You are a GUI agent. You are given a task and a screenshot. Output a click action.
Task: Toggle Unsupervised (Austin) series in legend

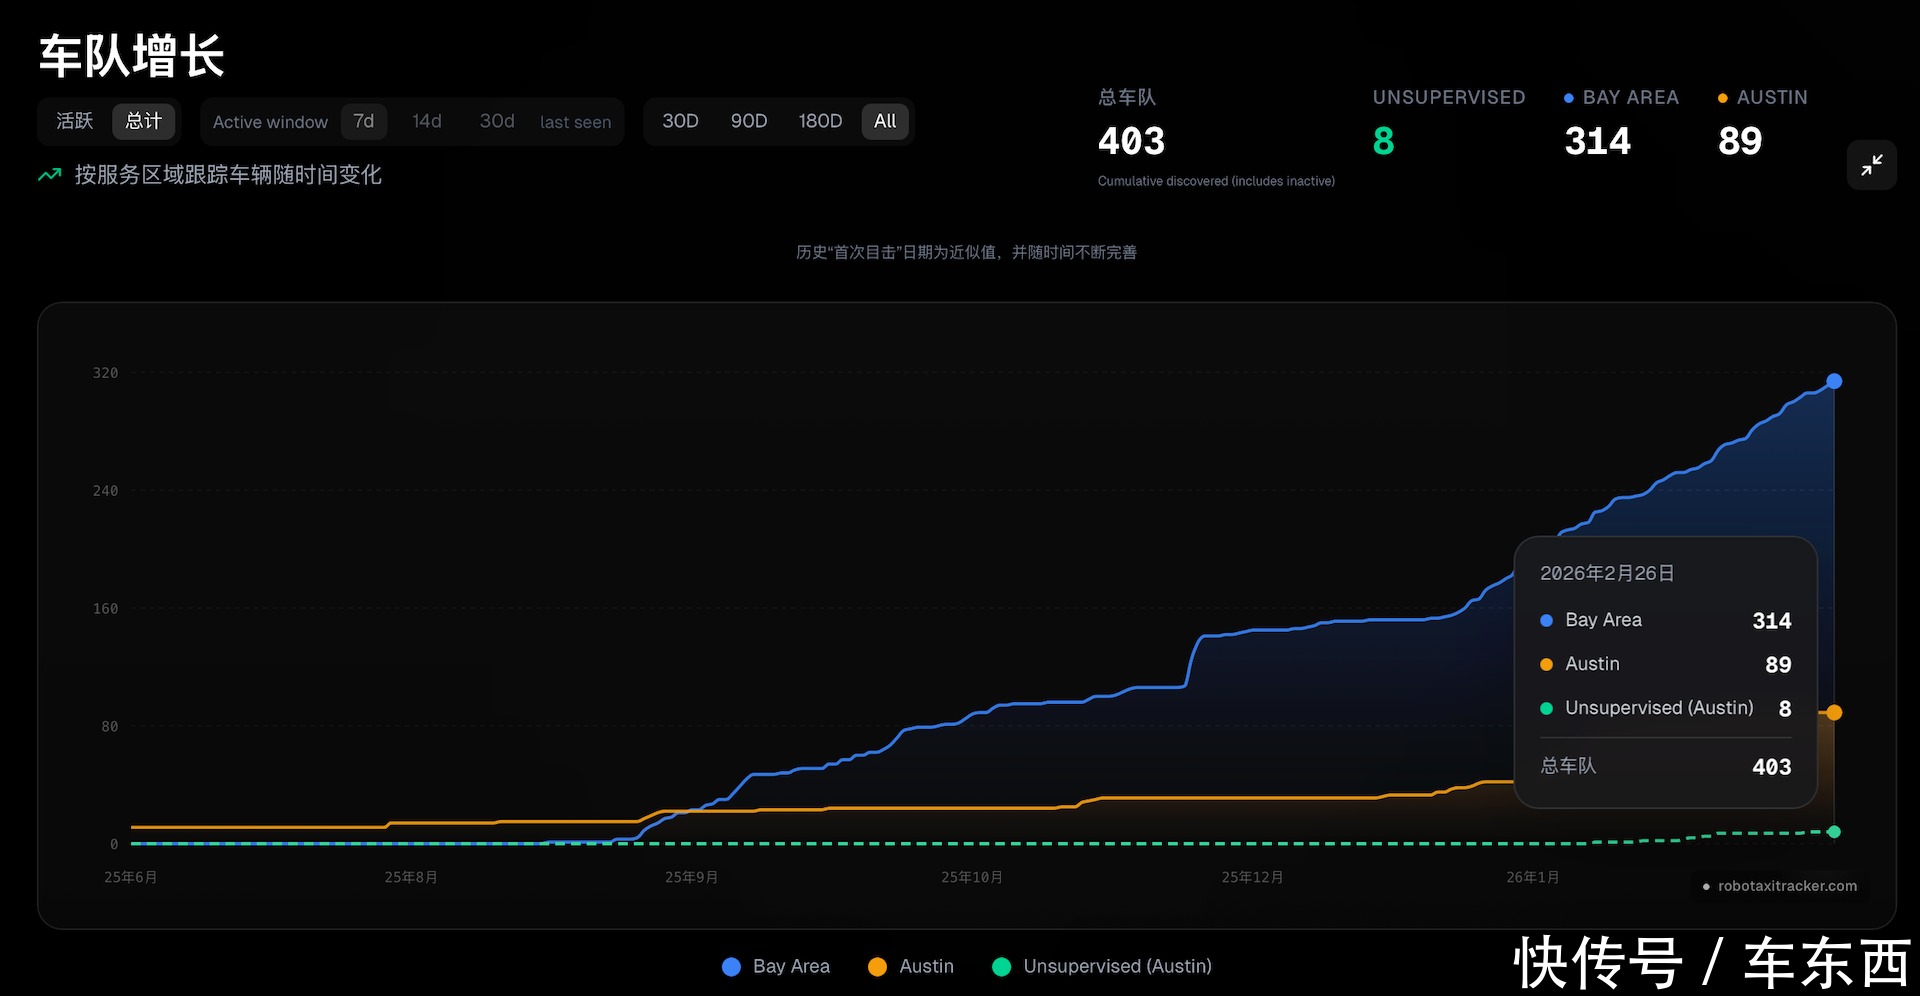(1102, 966)
